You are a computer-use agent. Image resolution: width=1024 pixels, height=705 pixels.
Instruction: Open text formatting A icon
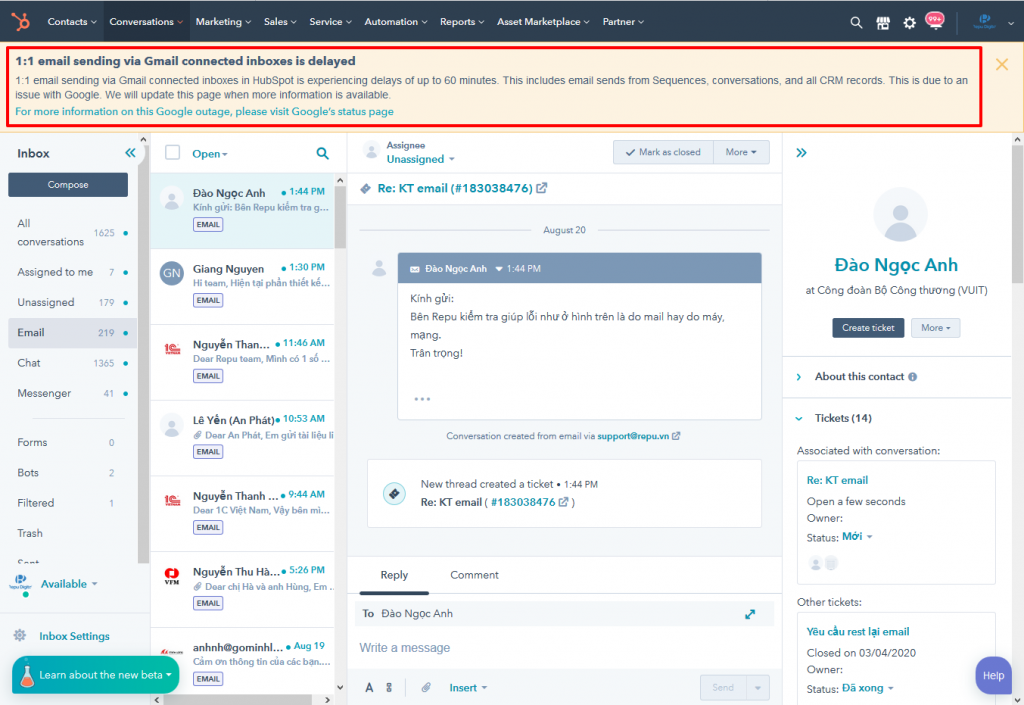[369, 687]
